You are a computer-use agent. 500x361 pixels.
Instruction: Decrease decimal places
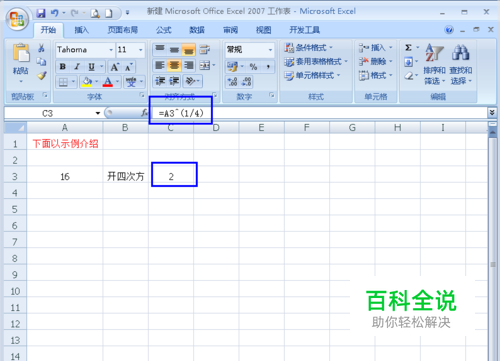pos(247,82)
